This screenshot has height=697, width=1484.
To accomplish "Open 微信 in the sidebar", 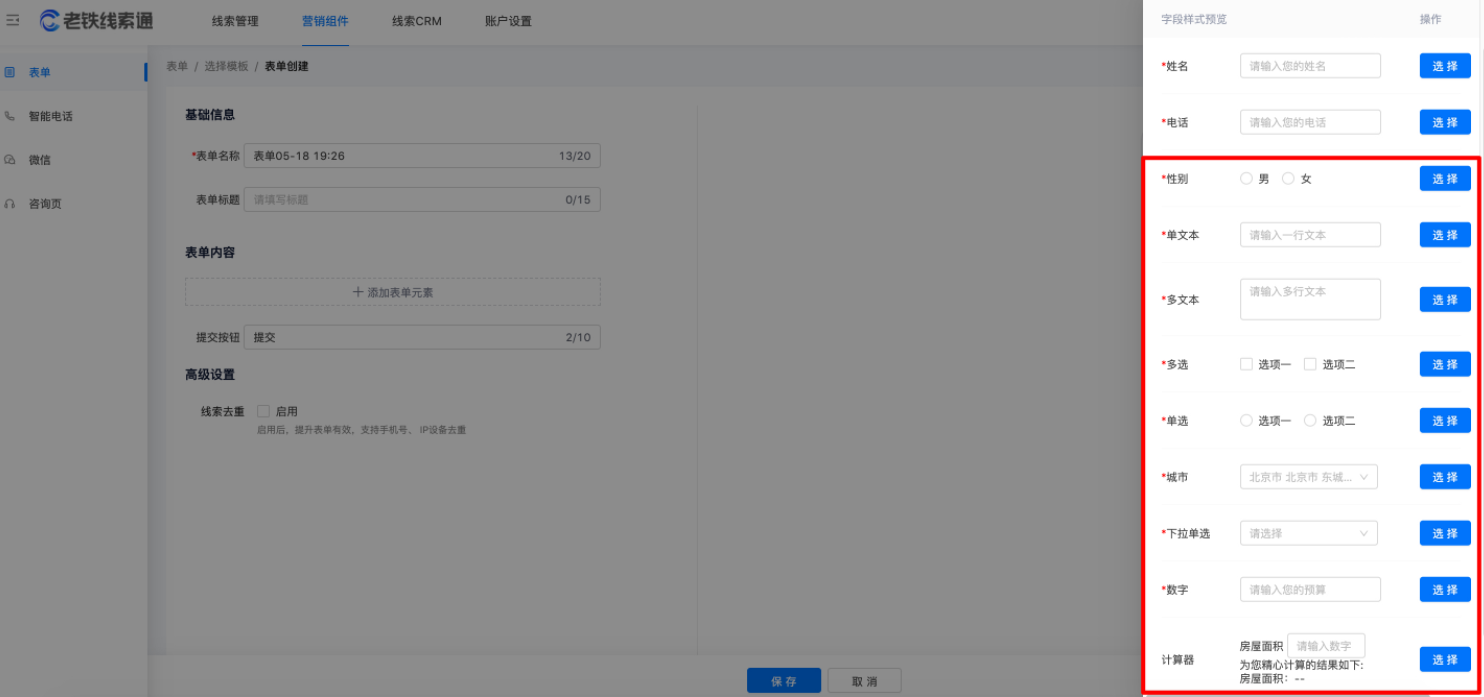I will click(40, 160).
